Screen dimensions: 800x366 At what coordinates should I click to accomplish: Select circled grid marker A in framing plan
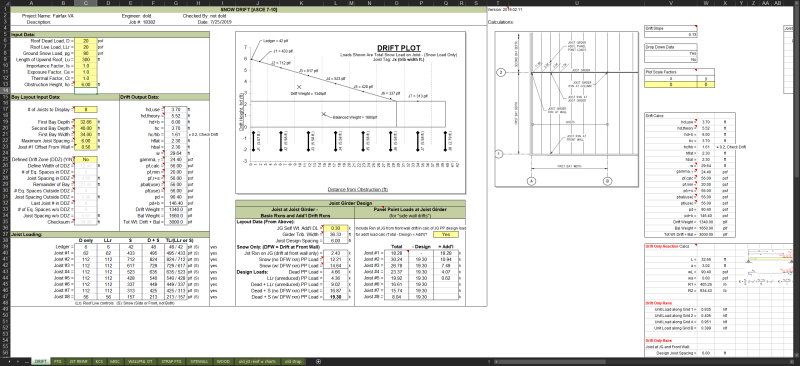(532, 181)
